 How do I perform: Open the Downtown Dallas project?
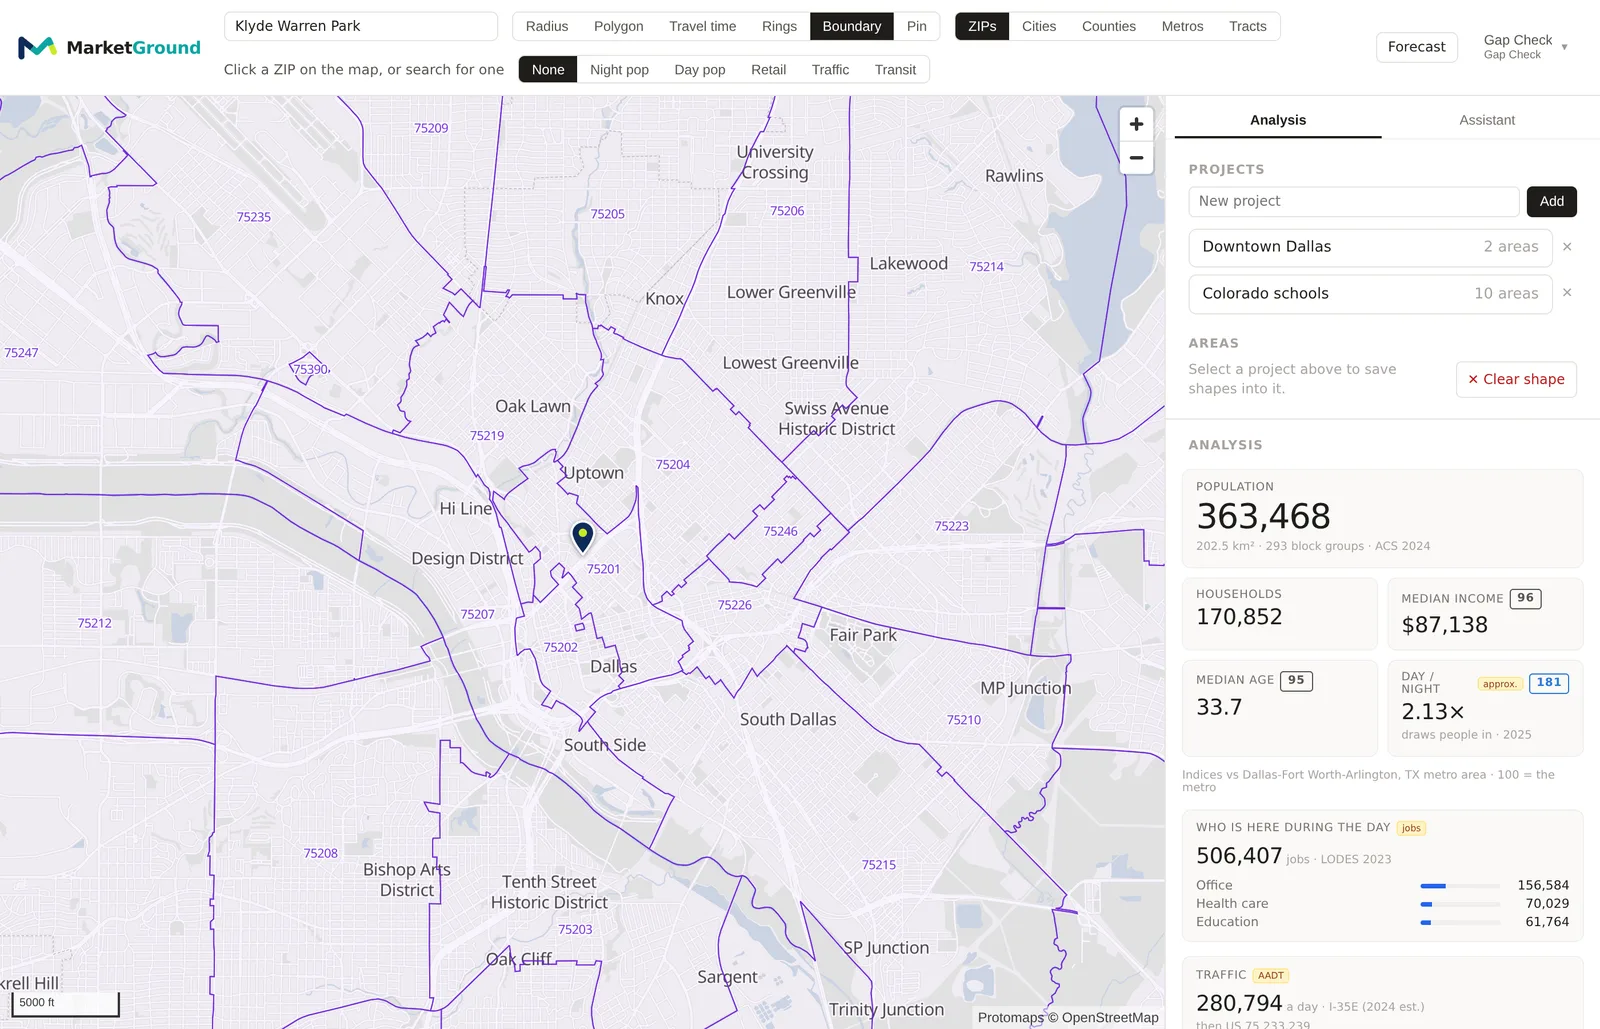pyautogui.click(x=1370, y=247)
